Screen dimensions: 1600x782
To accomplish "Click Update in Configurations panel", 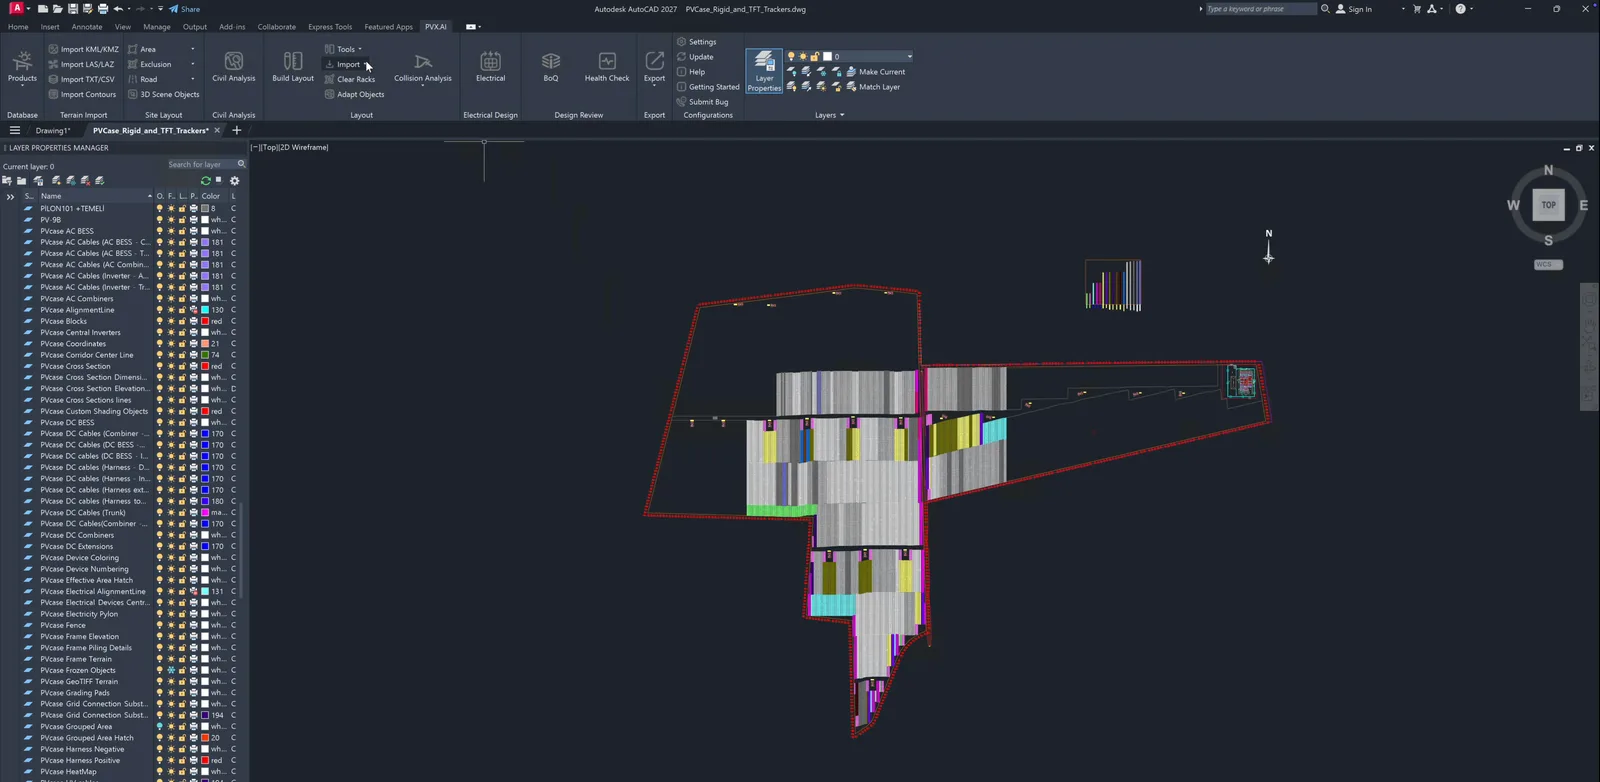I will coord(695,57).
